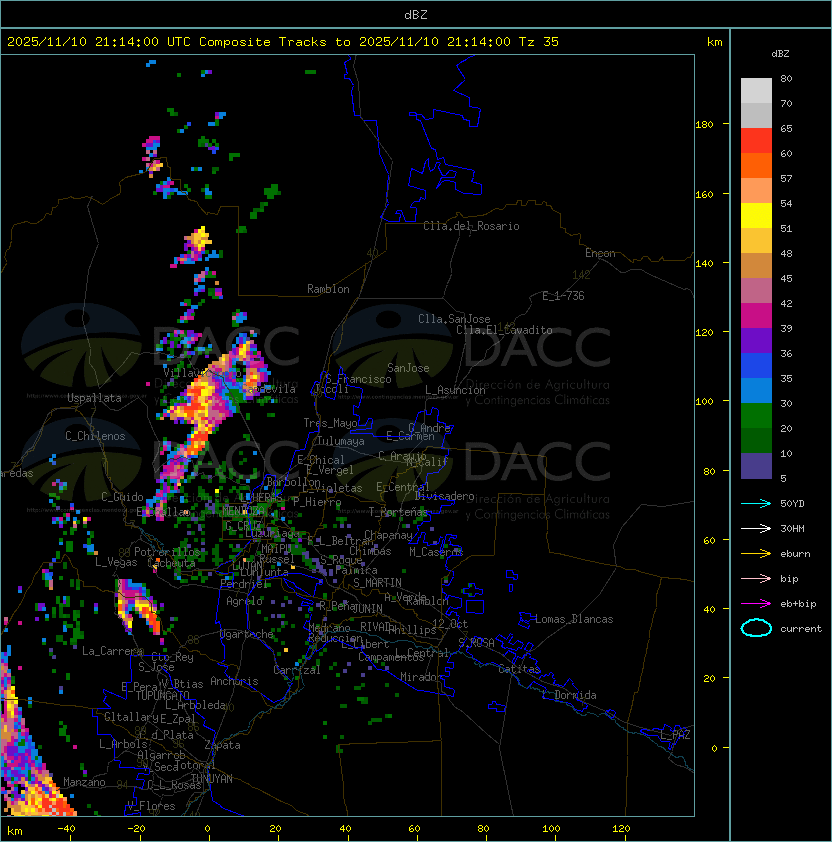
Task: Click the 'Mirador' place label
Action: click(422, 677)
